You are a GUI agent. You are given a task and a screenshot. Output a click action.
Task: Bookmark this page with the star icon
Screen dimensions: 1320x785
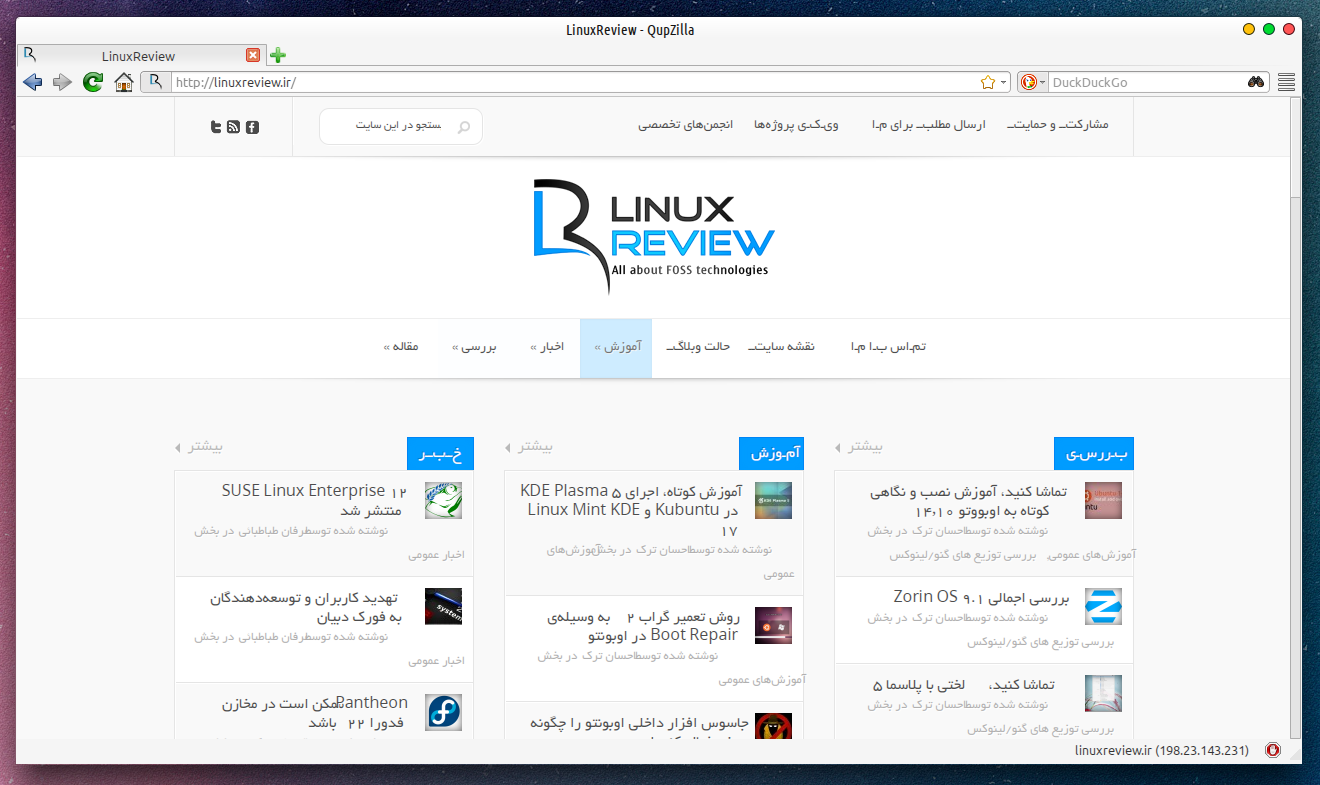(x=988, y=82)
